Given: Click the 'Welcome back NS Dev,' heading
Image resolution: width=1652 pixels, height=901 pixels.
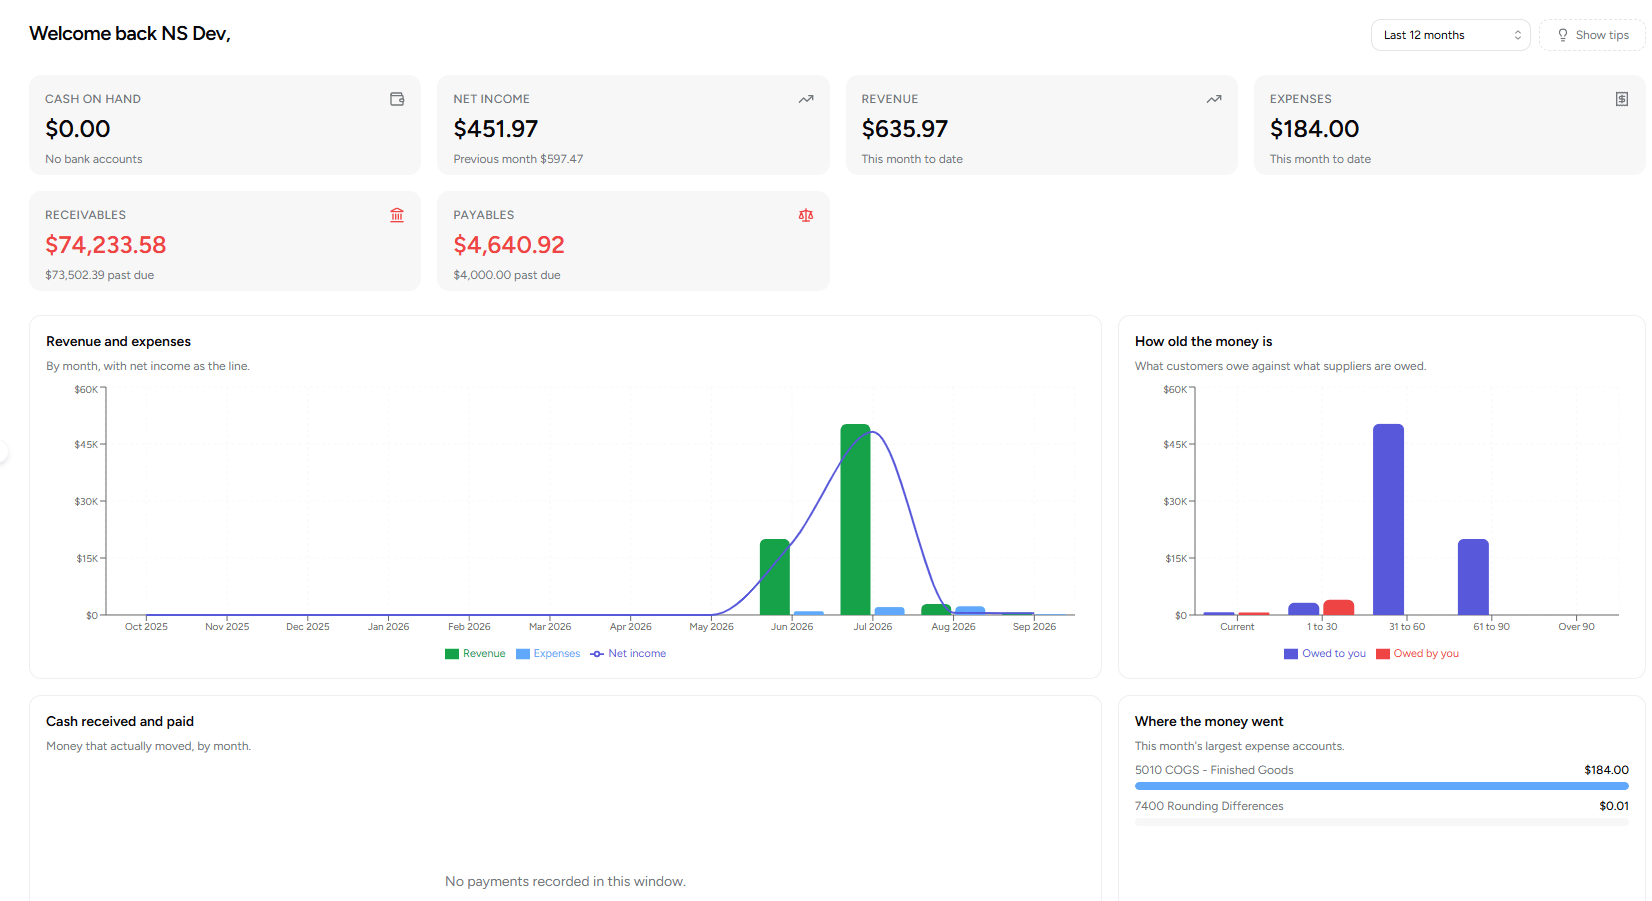Looking at the screenshot, I should (x=130, y=34).
